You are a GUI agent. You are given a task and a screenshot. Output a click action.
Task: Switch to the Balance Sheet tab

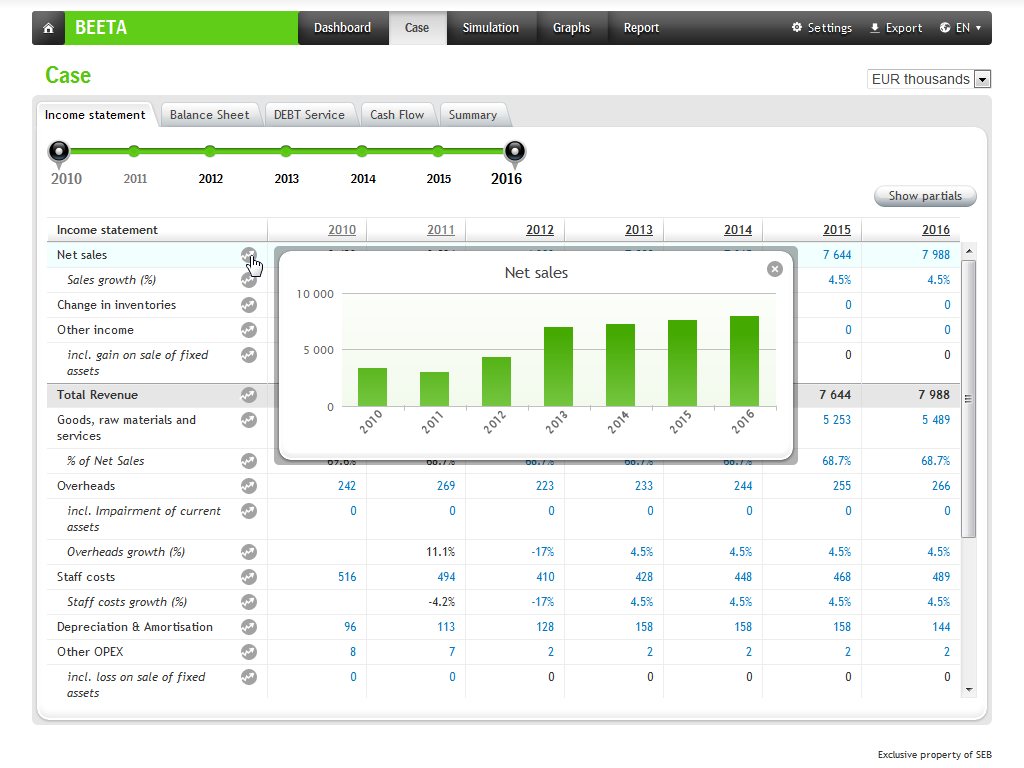pyautogui.click(x=209, y=115)
